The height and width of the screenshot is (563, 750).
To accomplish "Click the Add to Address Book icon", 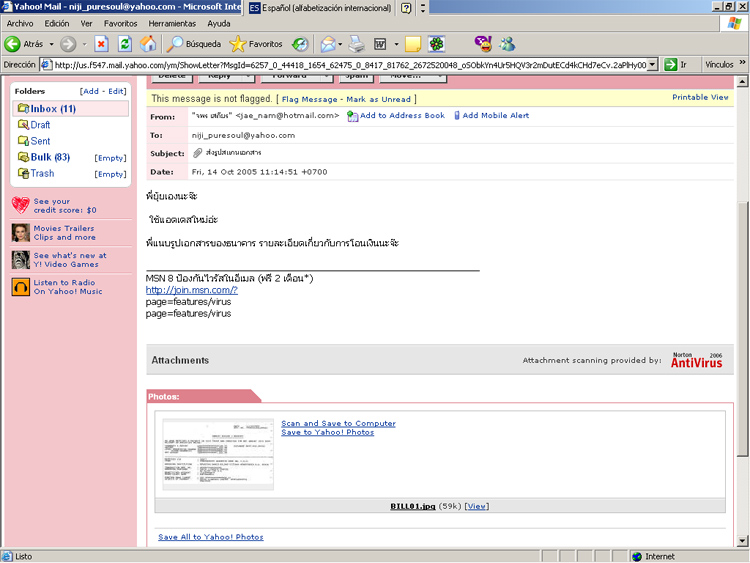I will click(x=353, y=116).
